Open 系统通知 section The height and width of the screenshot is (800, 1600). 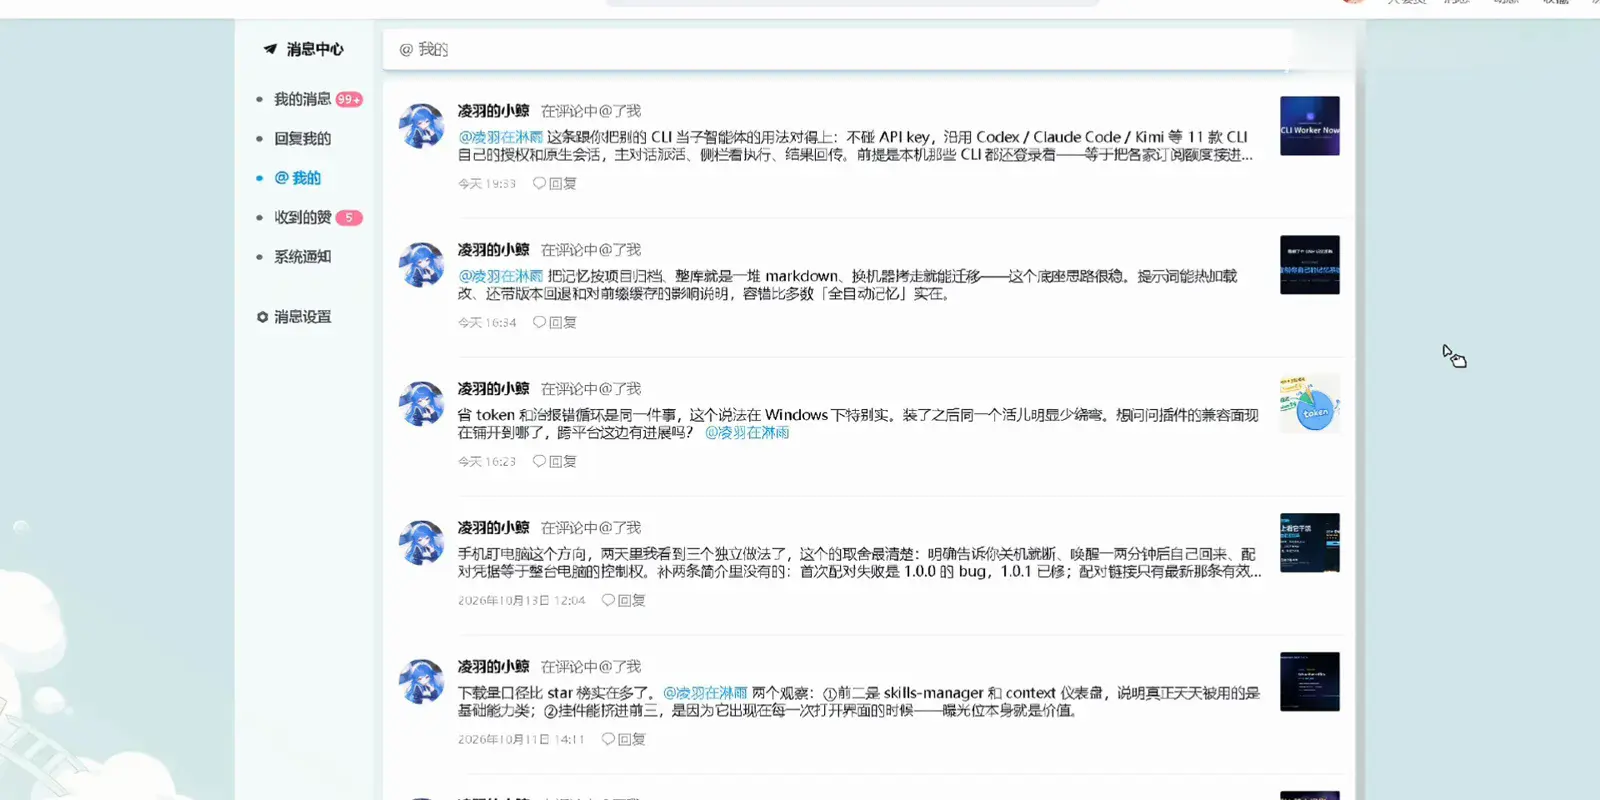[x=302, y=257]
